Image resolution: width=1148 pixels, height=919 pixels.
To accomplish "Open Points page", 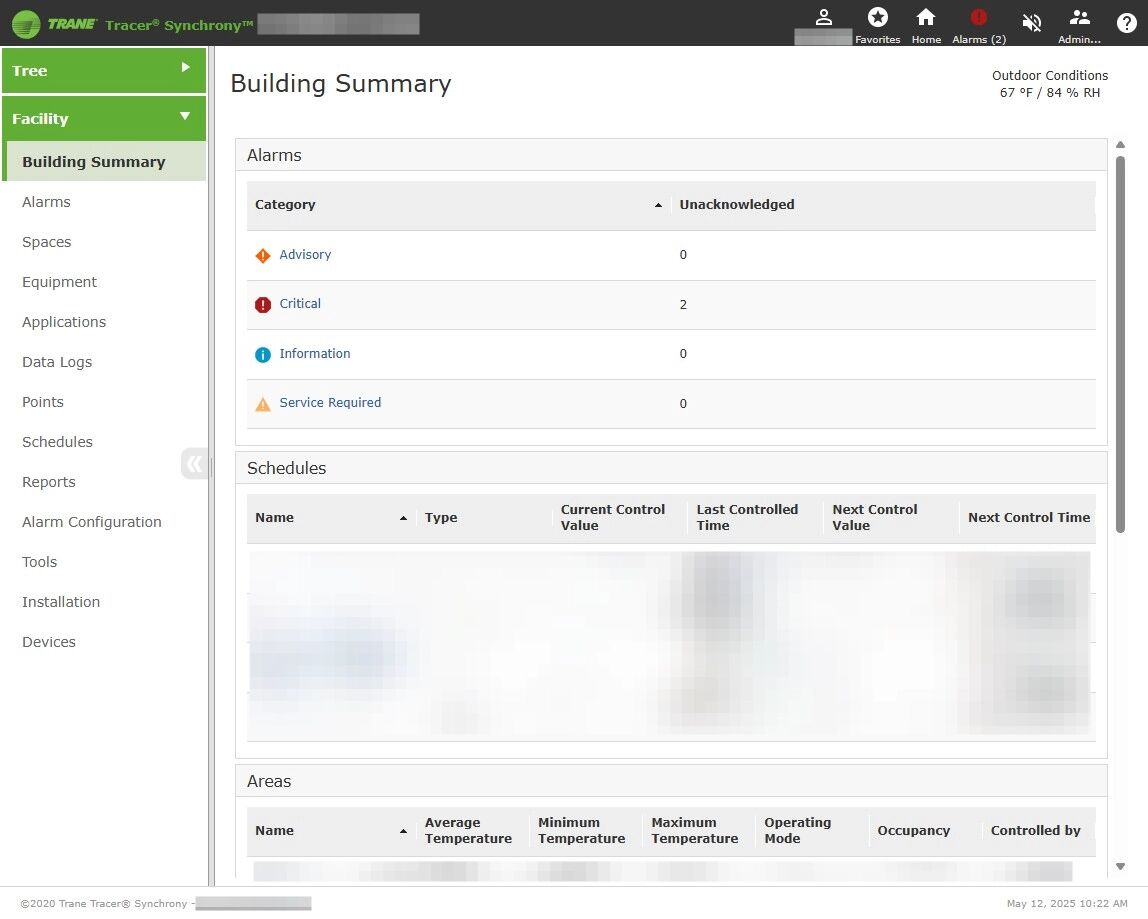I will [42, 401].
